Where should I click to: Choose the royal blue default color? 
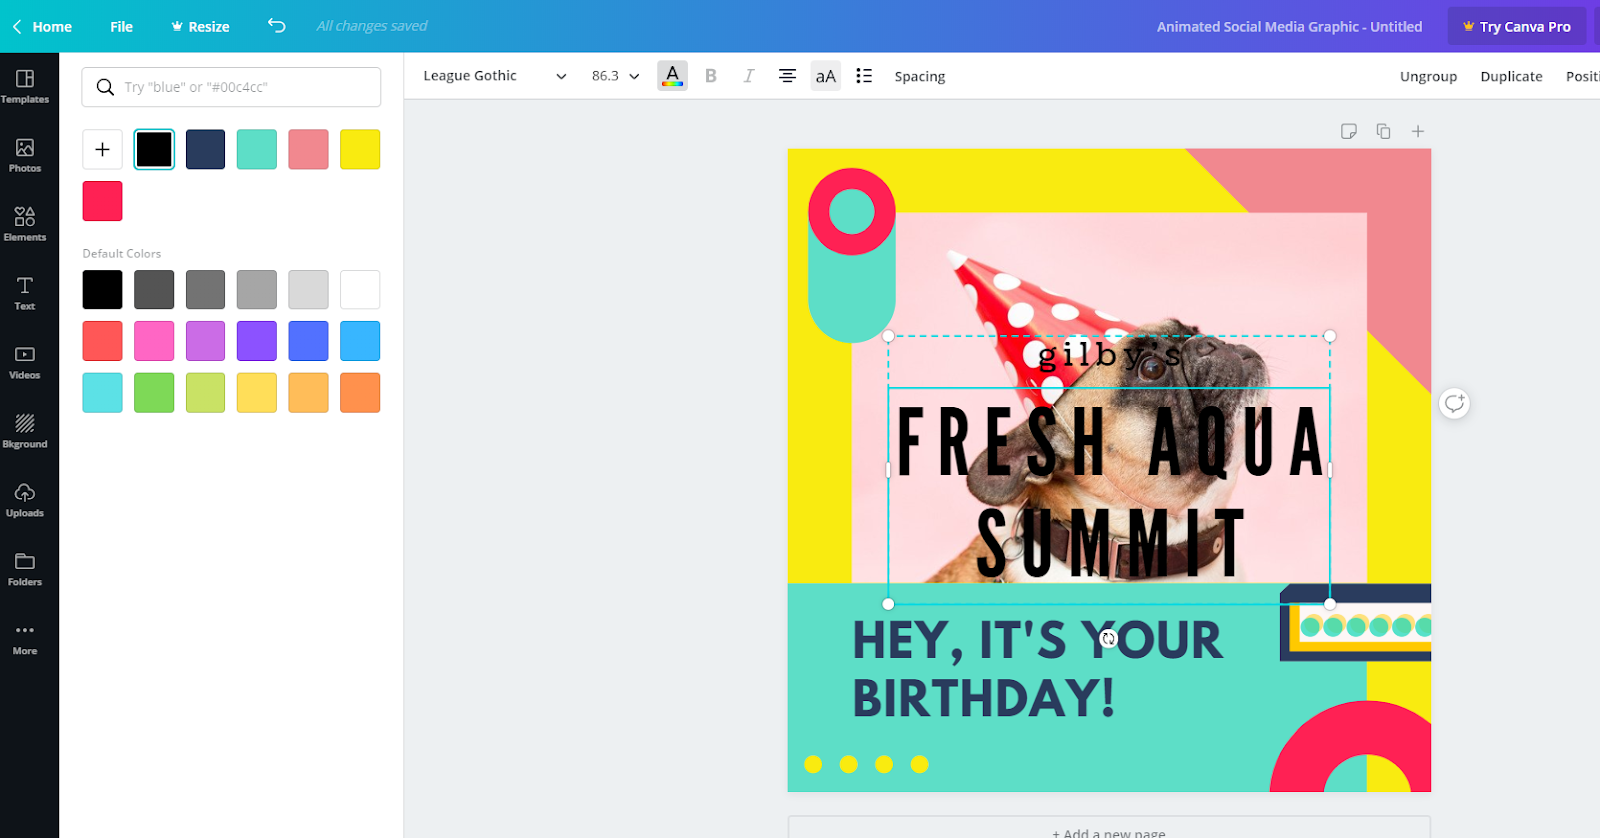pos(308,341)
